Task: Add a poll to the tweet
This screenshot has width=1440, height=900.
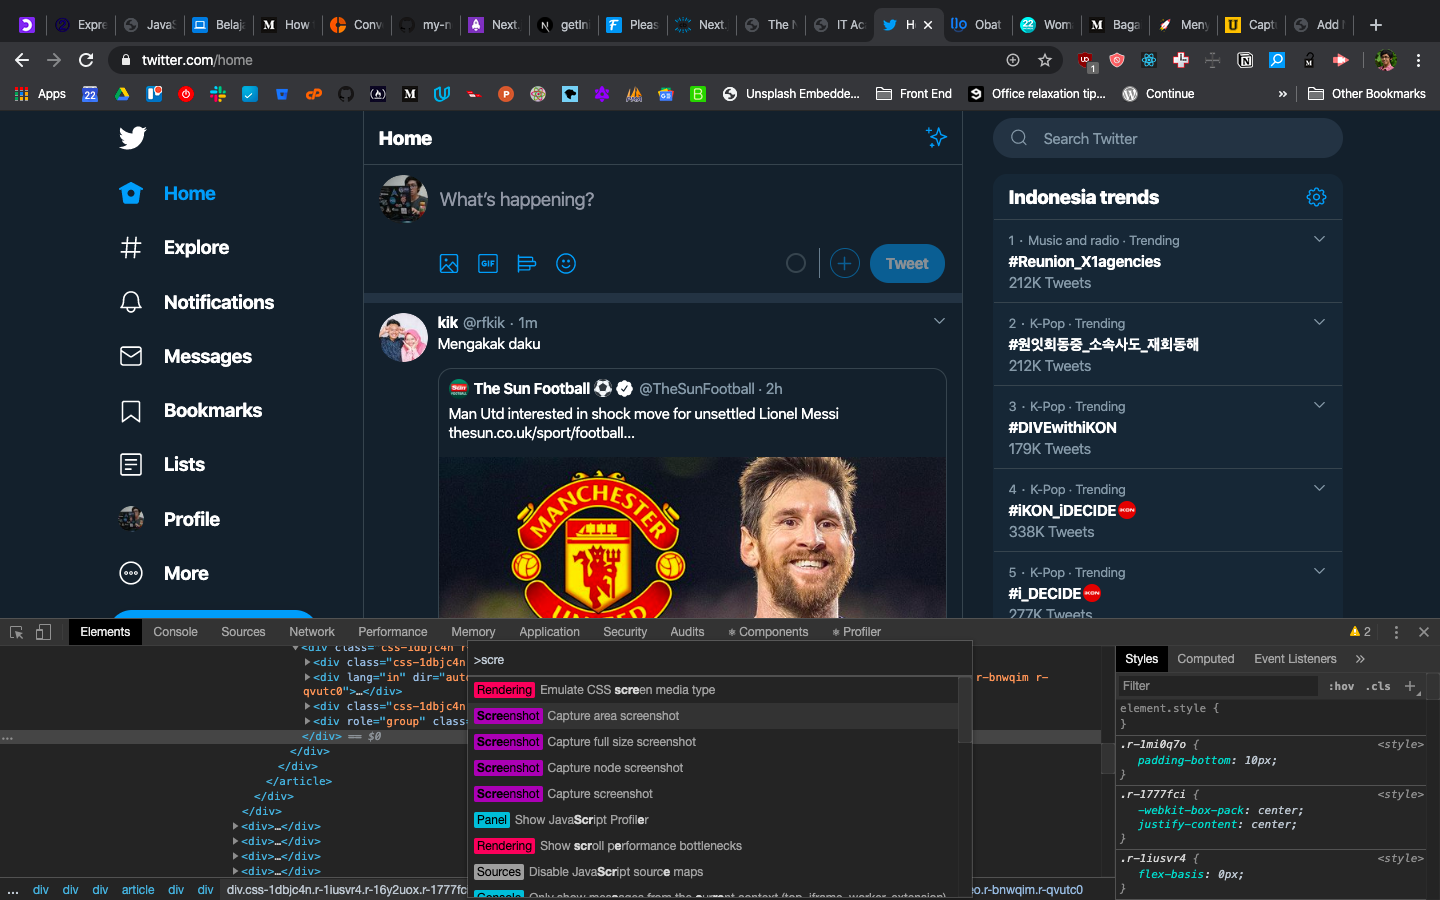Action: tap(527, 264)
